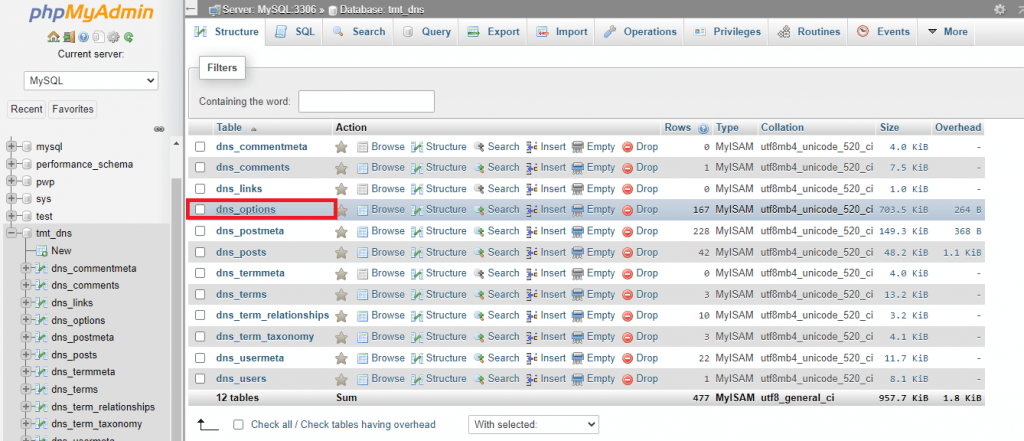Image resolution: width=1024 pixels, height=441 pixels.
Task: Click Browse for dns_terms row
Action: (381, 294)
